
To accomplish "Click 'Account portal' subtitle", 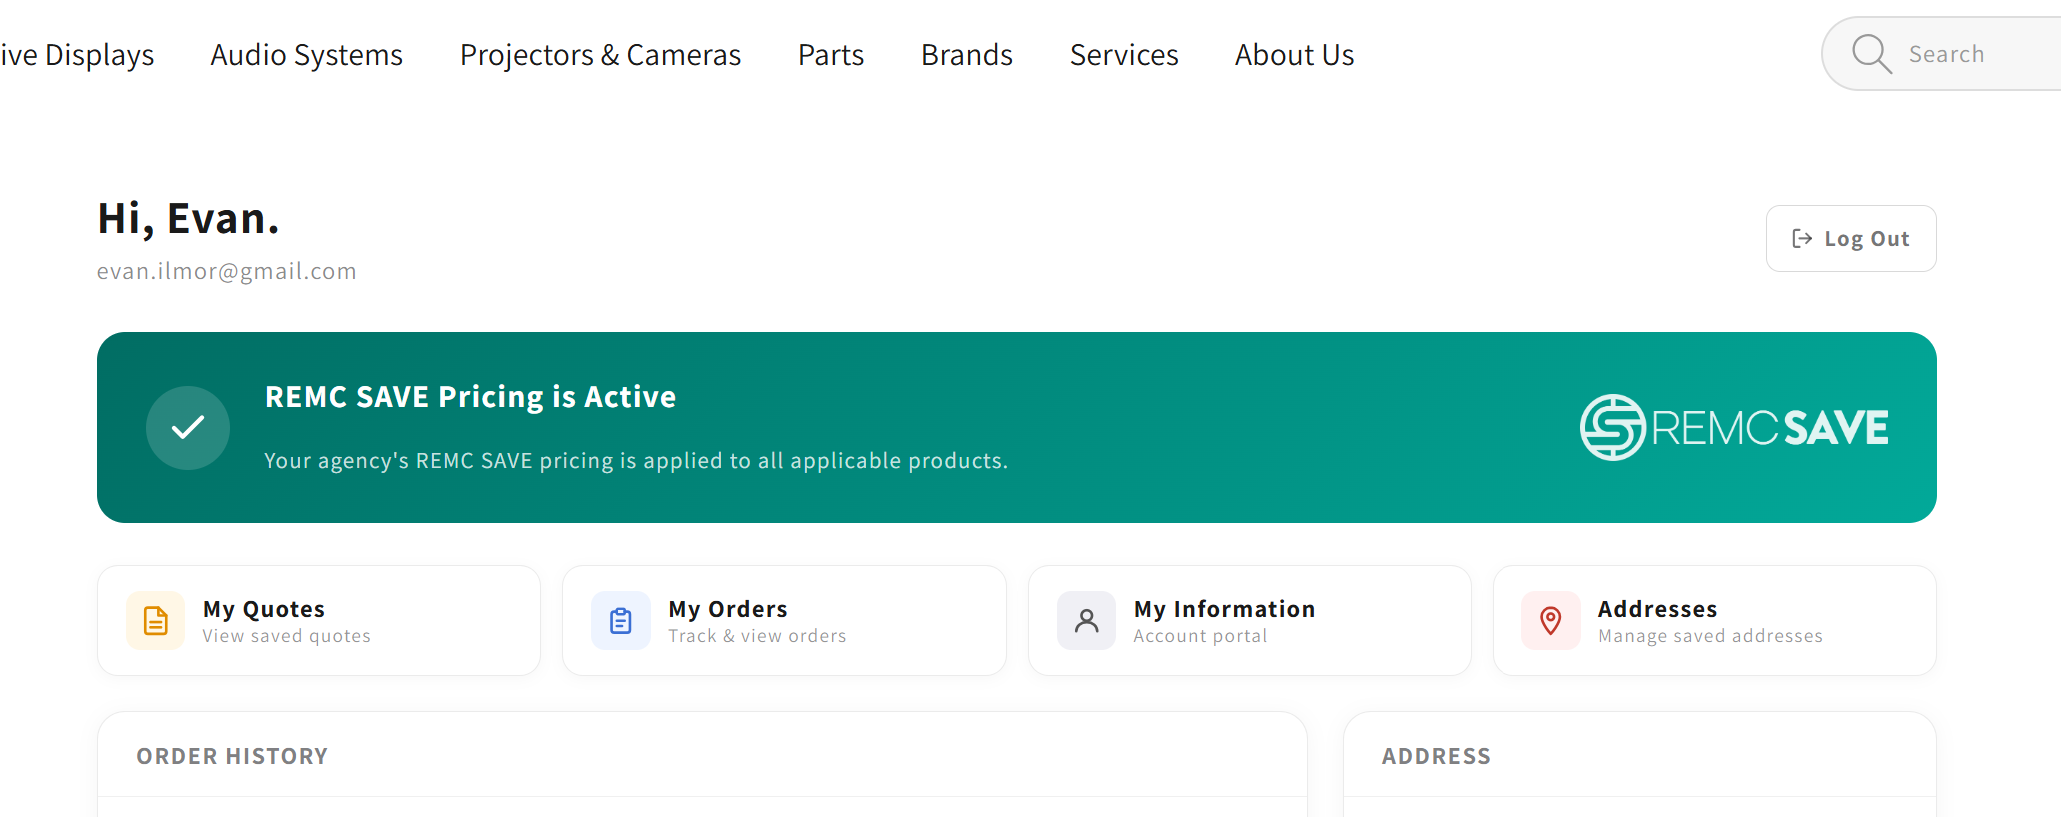I will (1200, 636).
